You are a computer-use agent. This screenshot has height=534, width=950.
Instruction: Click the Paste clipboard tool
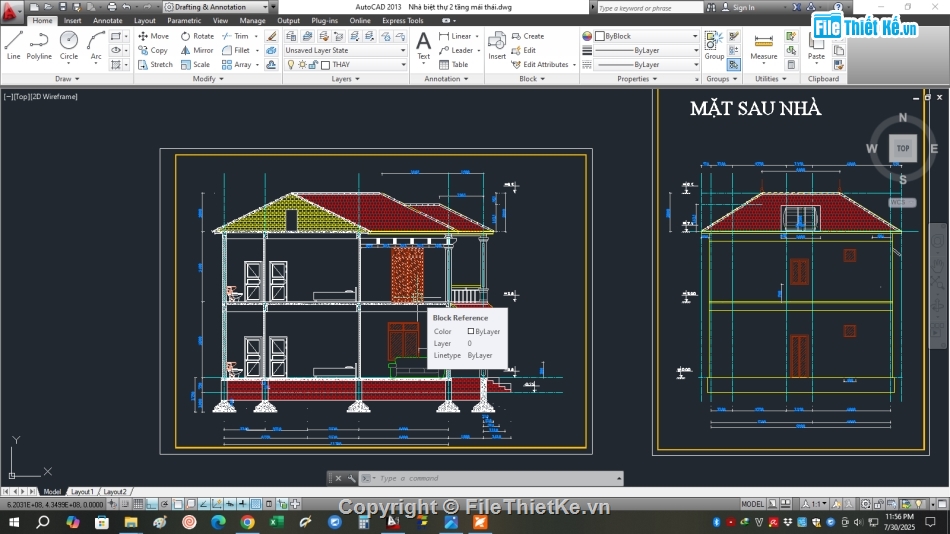tap(816, 47)
